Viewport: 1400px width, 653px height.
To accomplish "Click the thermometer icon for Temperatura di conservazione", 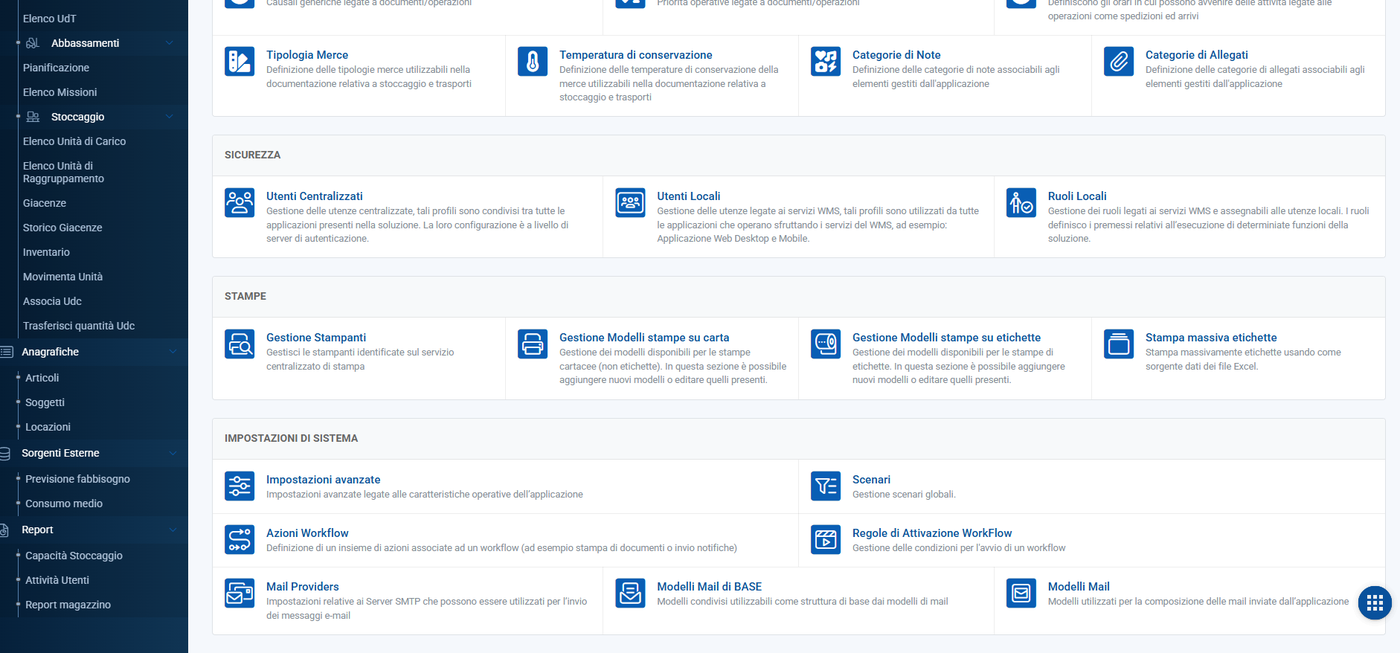I will [x=532, y=61].
